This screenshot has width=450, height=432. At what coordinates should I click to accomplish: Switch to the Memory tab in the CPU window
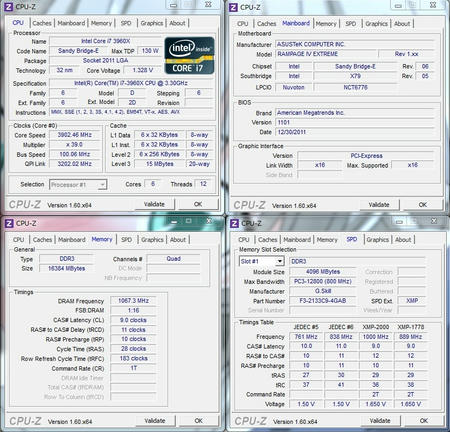[101, 23]
